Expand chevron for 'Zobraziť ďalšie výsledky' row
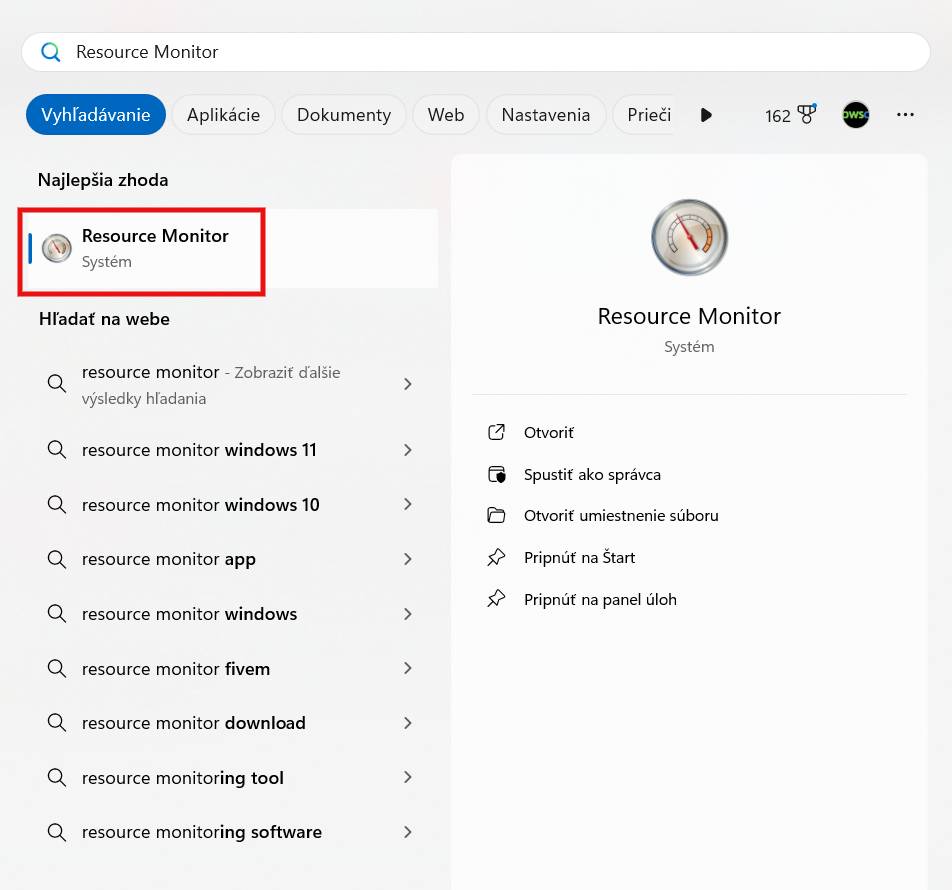The width and height of the screenshot is (952, 890). (407, 384)
